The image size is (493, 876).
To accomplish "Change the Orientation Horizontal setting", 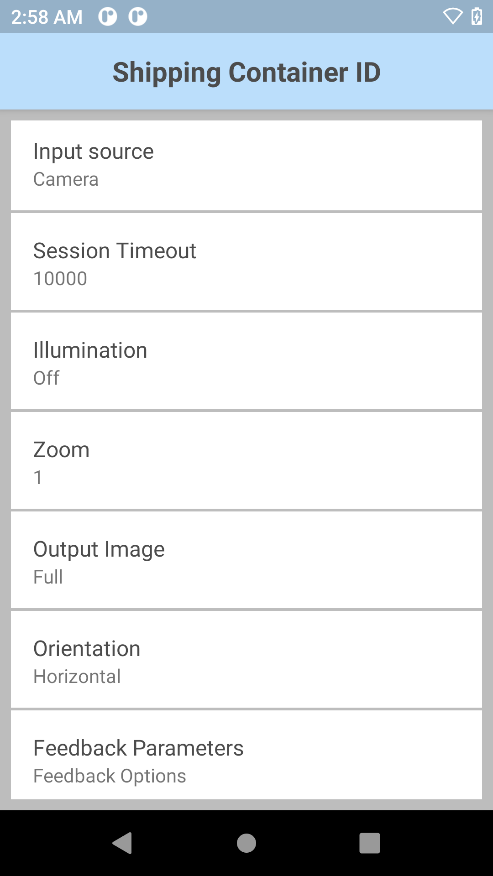I will [x=246, y=659].
